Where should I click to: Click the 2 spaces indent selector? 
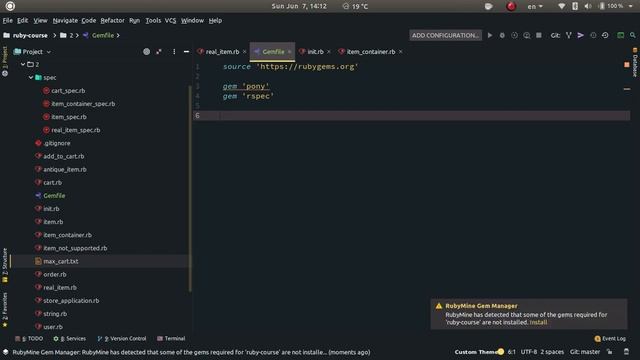point(552,352)
